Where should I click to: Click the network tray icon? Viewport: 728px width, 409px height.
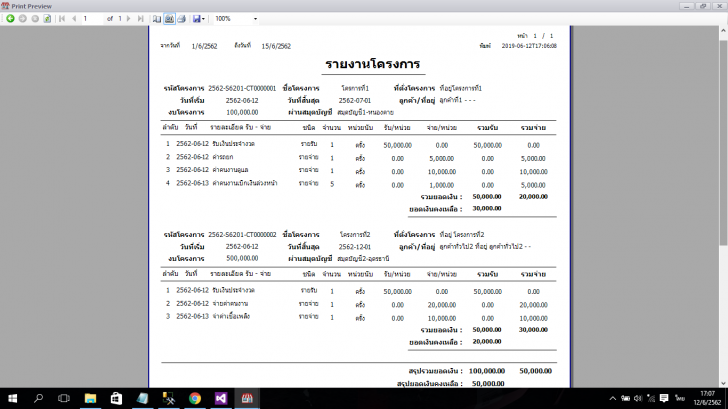click(x=651, y=398)
